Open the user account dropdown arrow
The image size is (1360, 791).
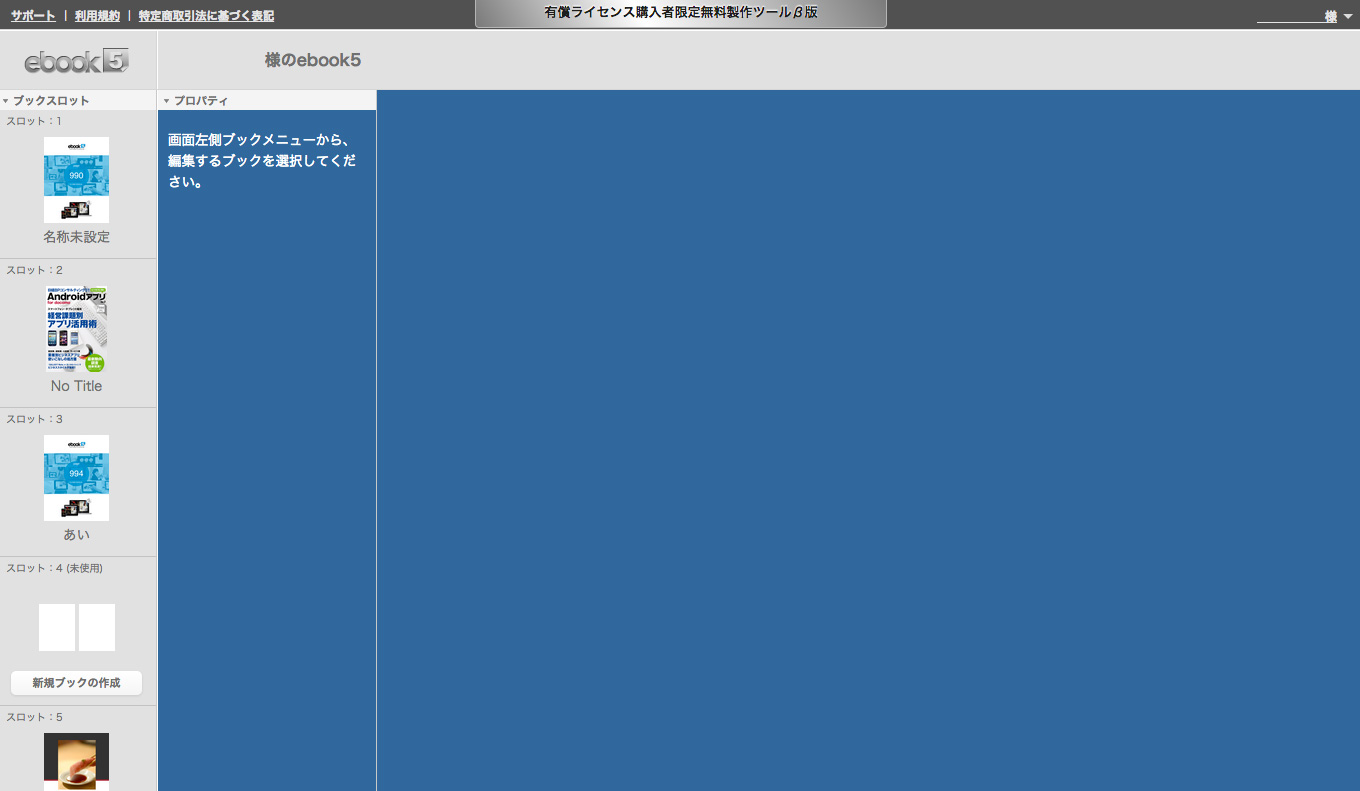coord(1347,17)
